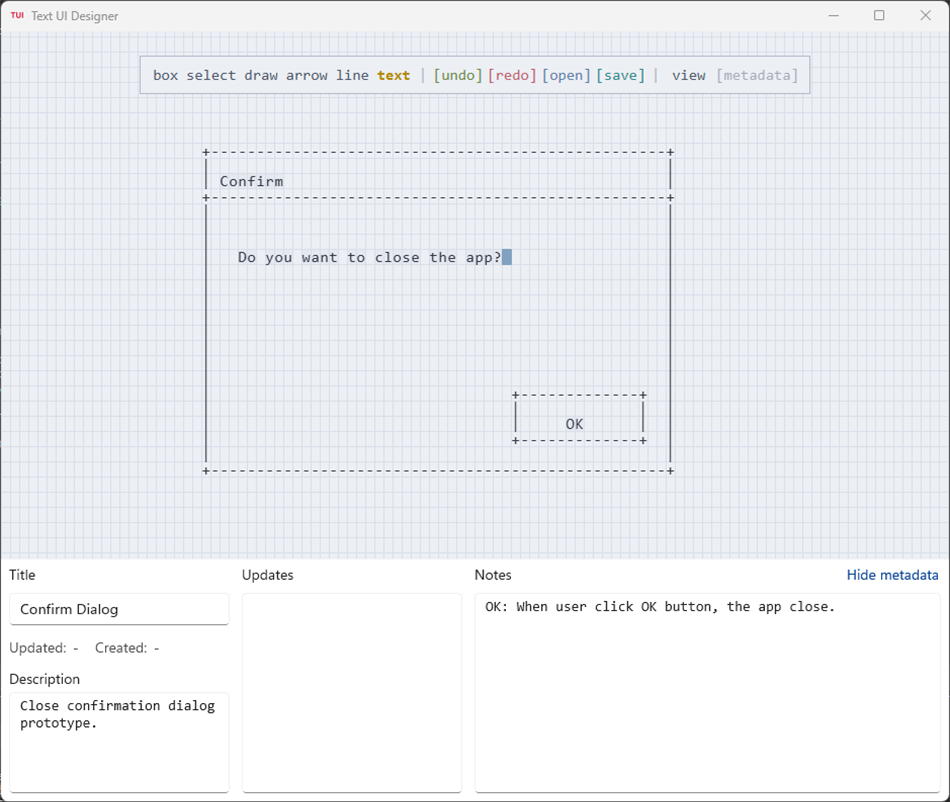Activate the draw tool
Viewport: 950px width, 802px height.
[261, 76]
